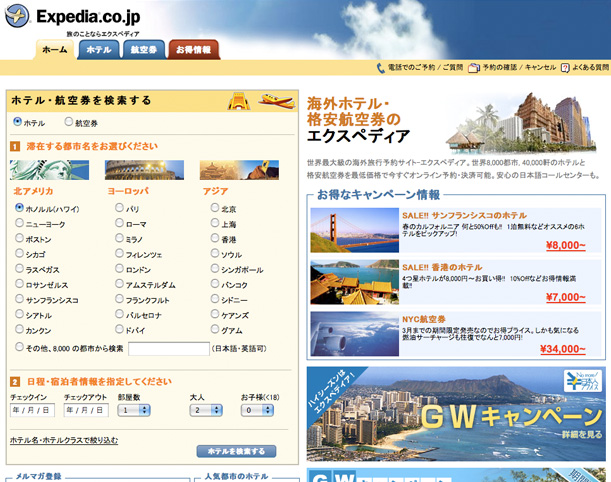This screenshot has height=482, width=611.
Task: Select ロサンゼルス radio button
Action: [x=19, y=283]
